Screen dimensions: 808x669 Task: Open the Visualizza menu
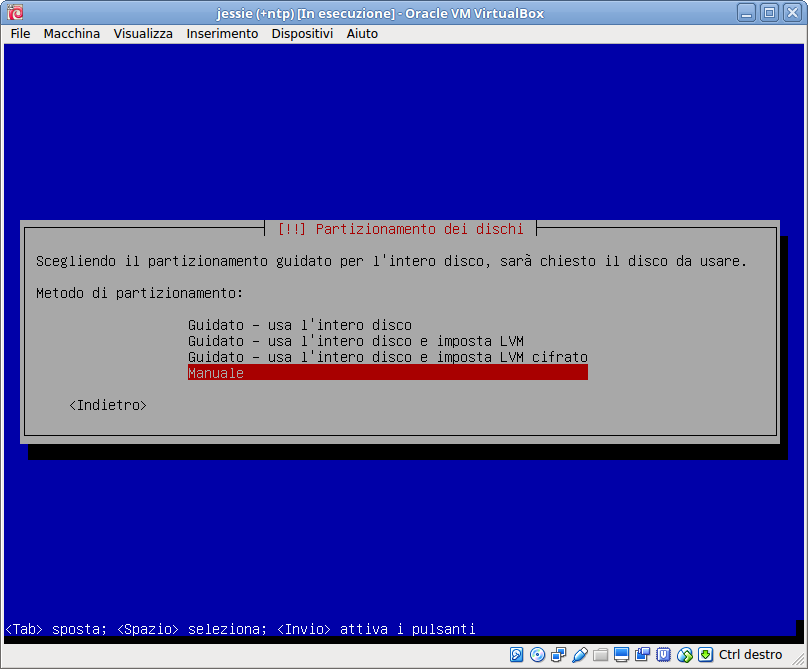(x=143, y=34)
